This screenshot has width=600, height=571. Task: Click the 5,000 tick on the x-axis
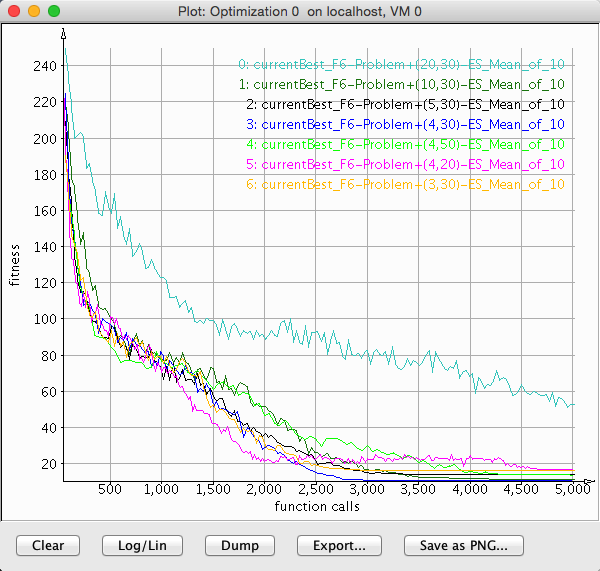(x=571, y=490)
